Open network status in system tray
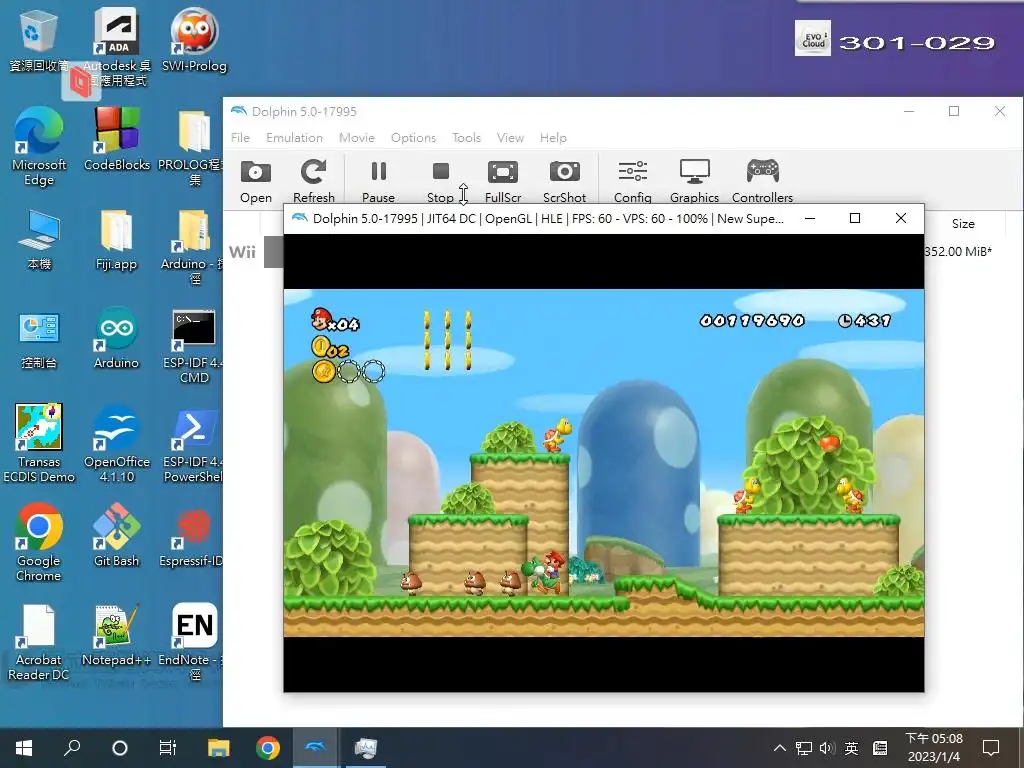This screenshot has width=1024, height=768. (804, 748)
